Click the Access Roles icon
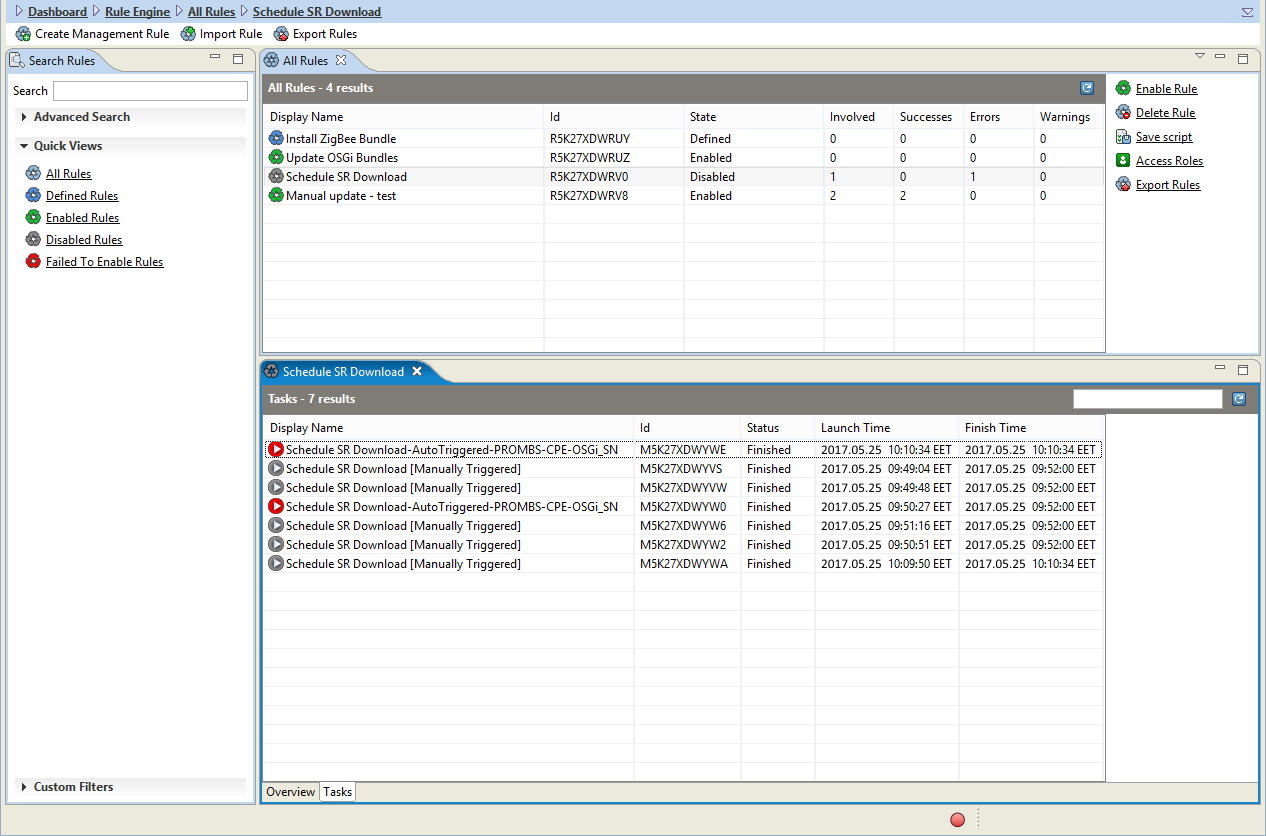This screenshot has width=1266, height=836. 1123,161
